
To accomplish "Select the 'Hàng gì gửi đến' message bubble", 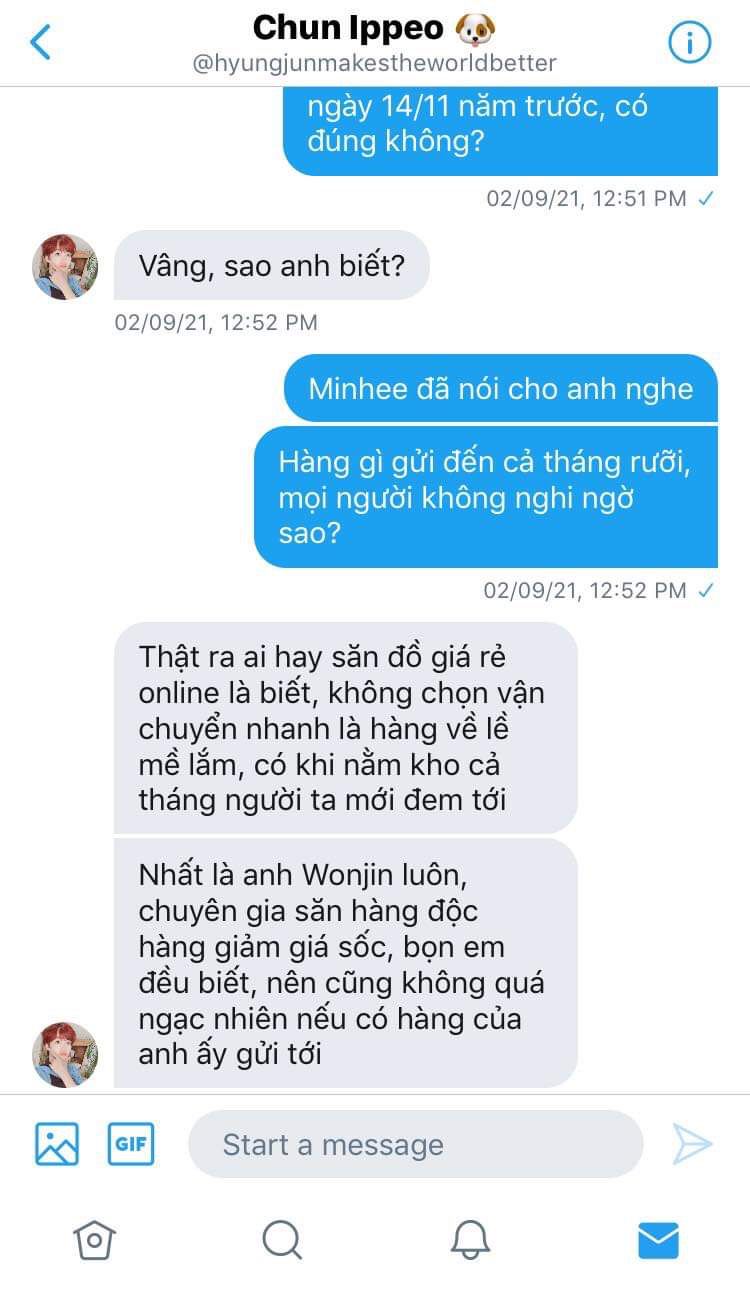I will click(486, 497).
